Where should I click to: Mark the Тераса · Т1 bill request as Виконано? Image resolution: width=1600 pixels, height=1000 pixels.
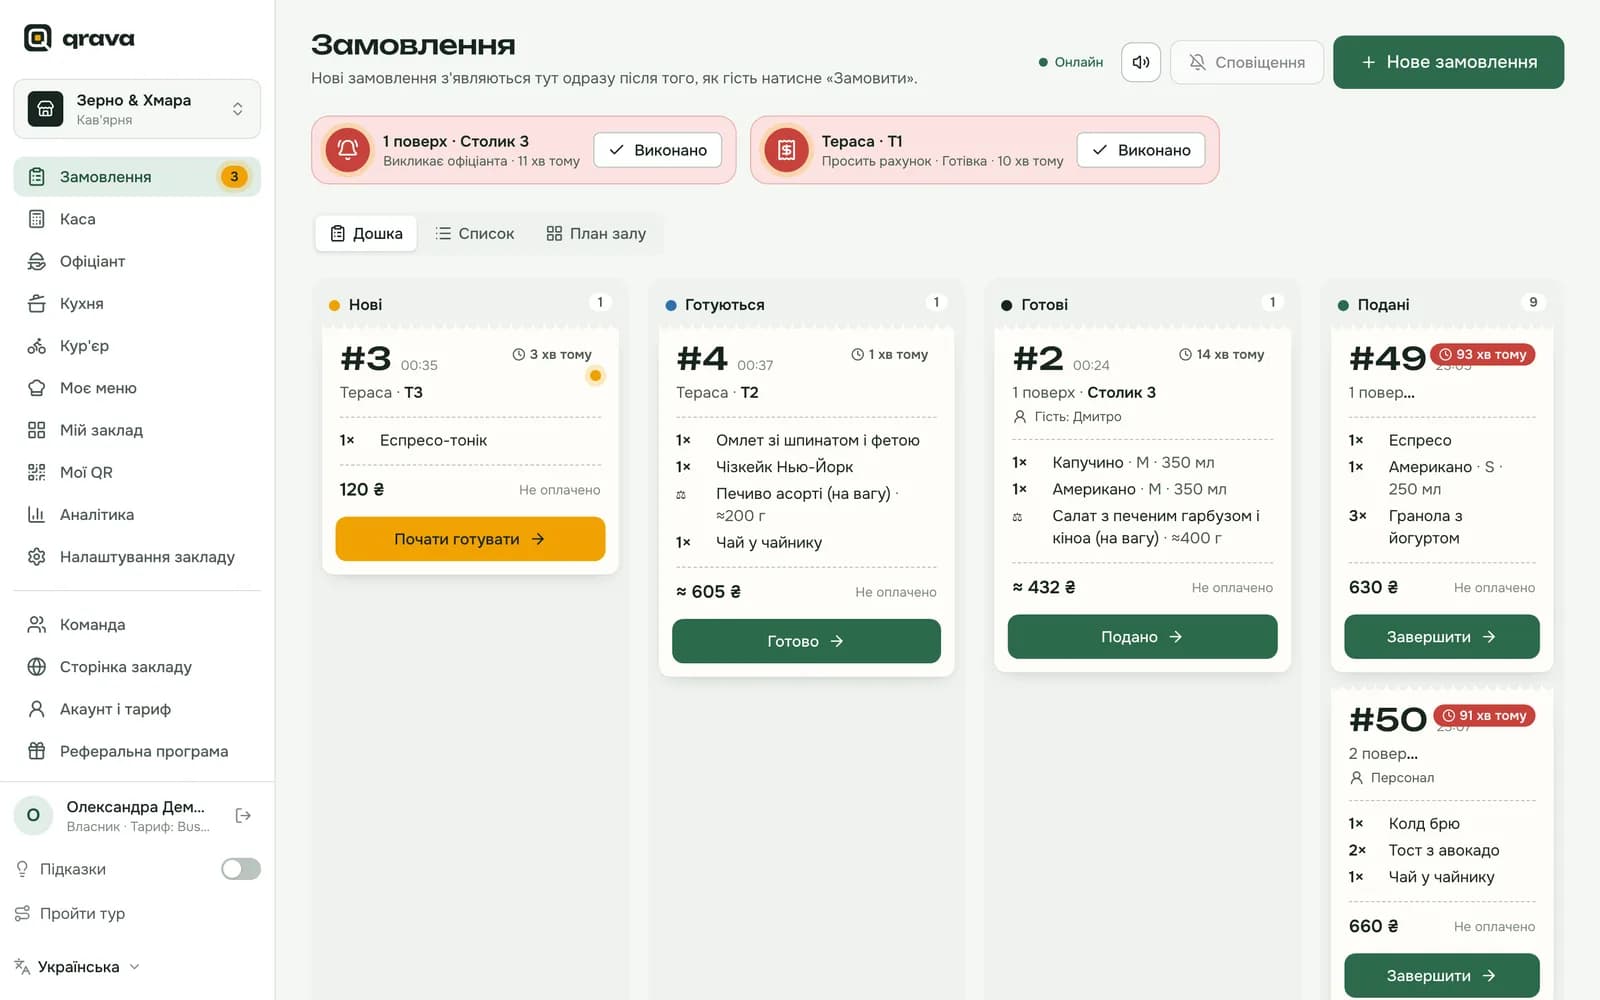(x=1141, y=150)
